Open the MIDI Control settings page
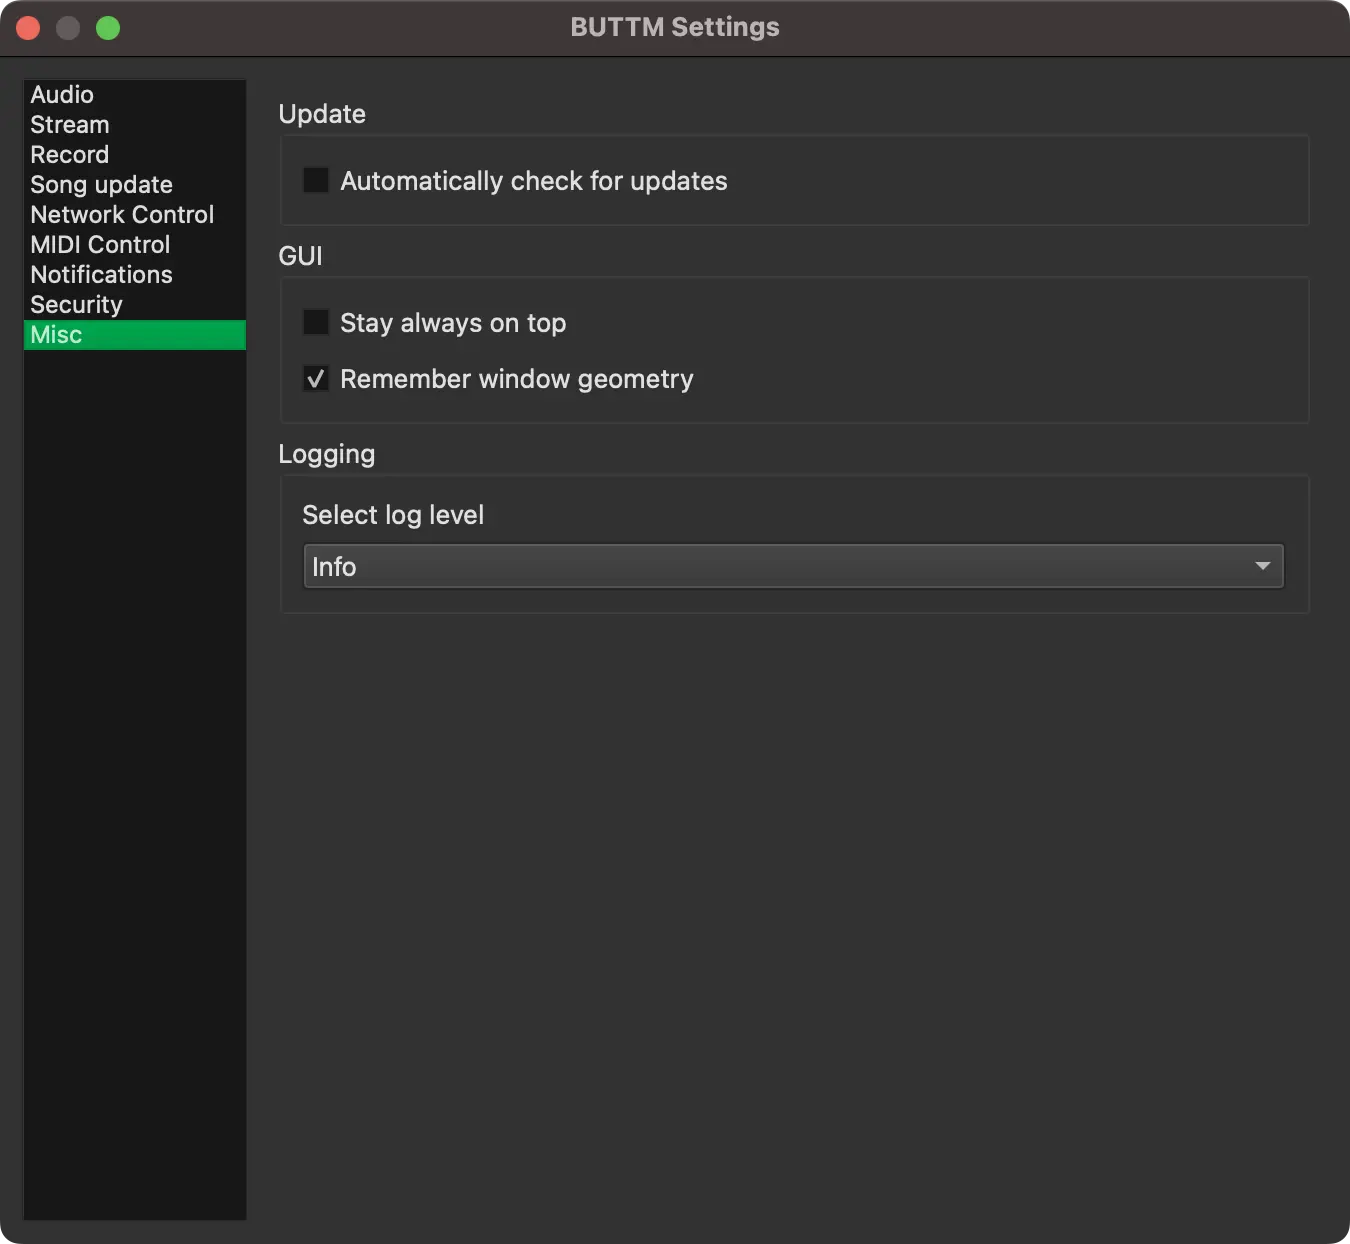The height and width of the screenshot is (1244, 1350). [99, 244]
